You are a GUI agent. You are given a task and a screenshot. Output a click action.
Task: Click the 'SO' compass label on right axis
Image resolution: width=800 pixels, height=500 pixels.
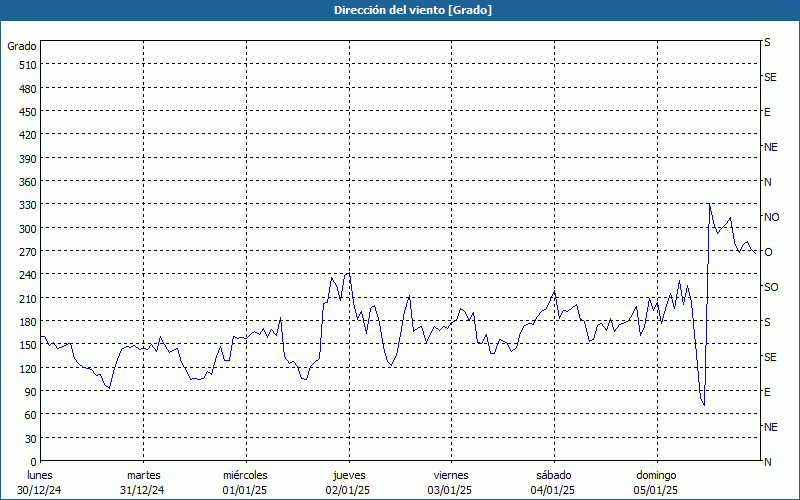pyautogui.click(x=771, y=287)
